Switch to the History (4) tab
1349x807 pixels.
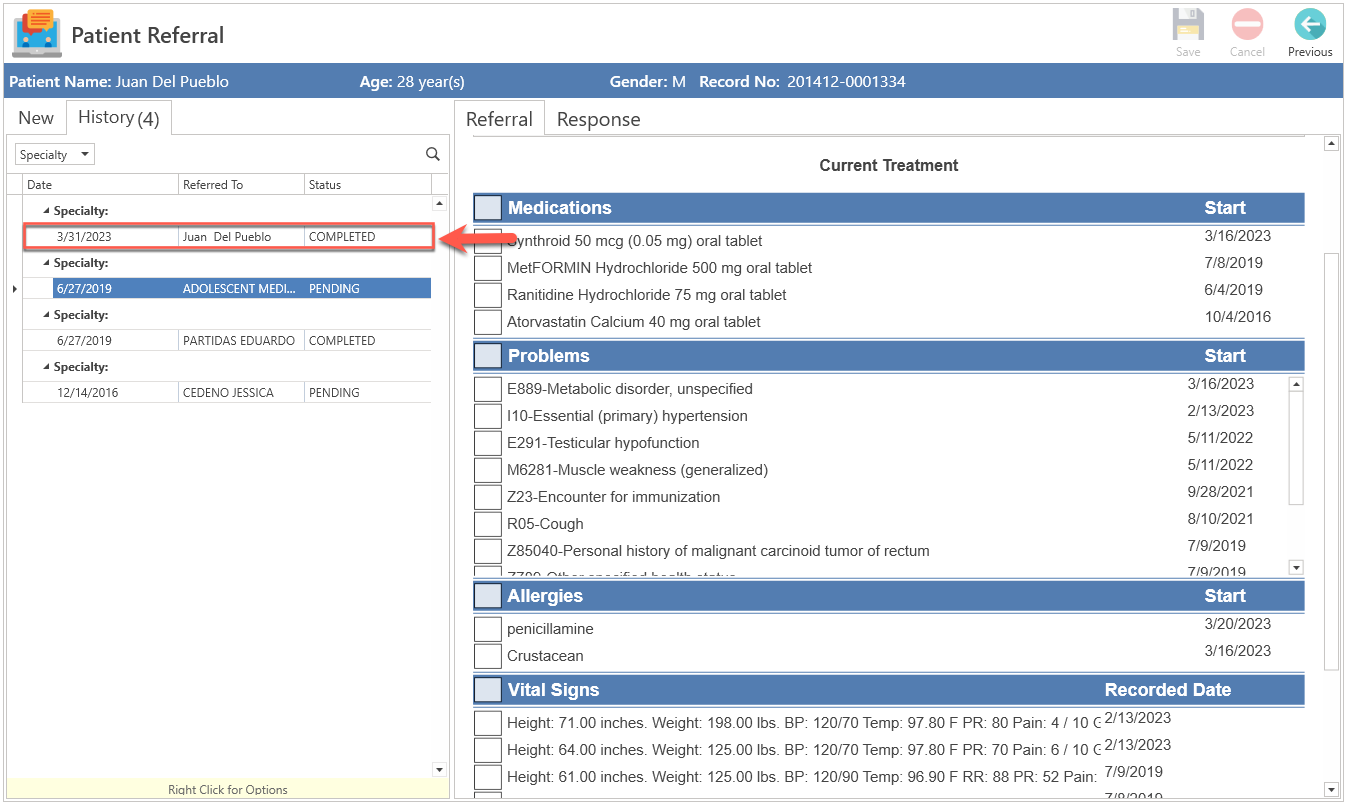click(x=119, y=118)
